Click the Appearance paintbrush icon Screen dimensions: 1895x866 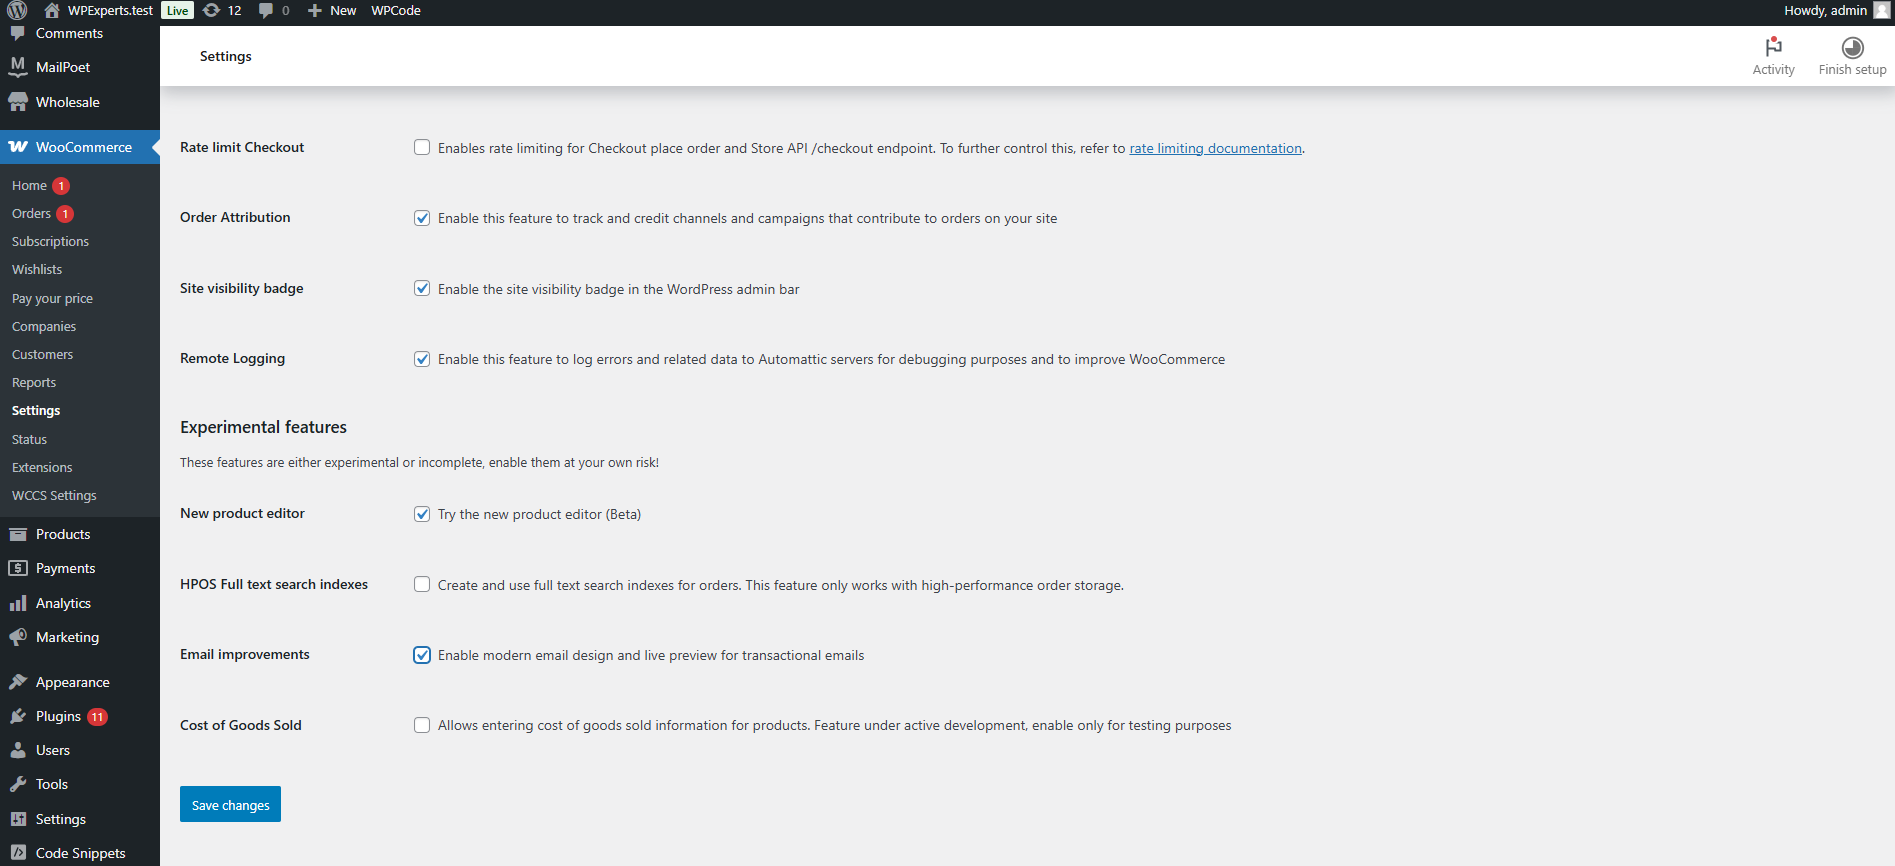point(18,682)
